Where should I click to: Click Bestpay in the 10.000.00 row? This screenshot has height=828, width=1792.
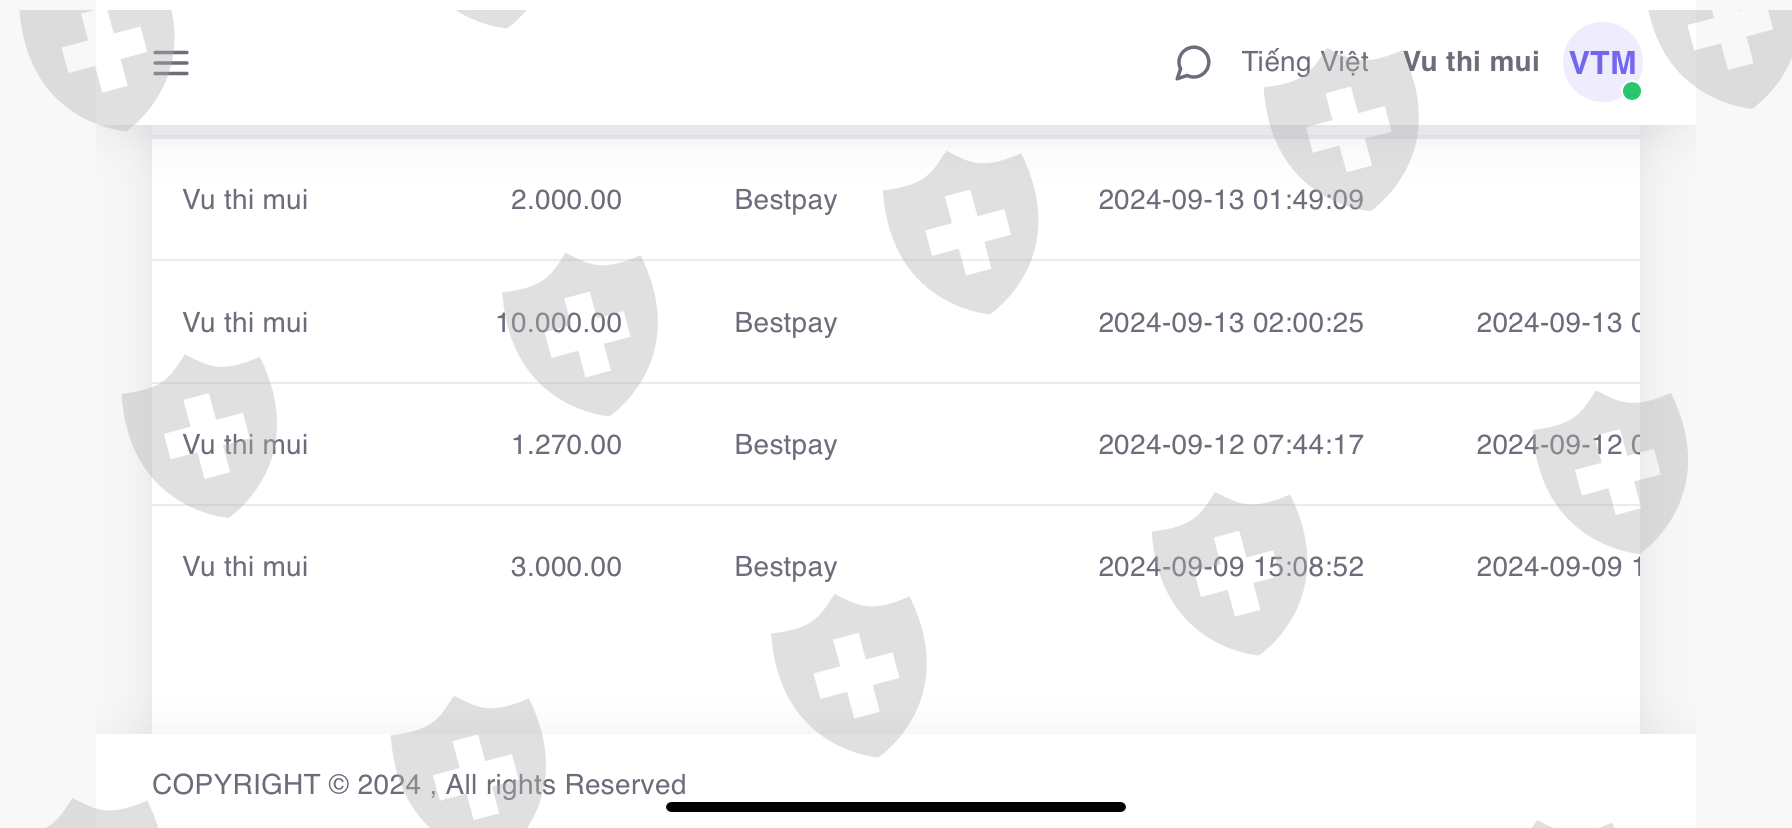(x=785, y=323)
